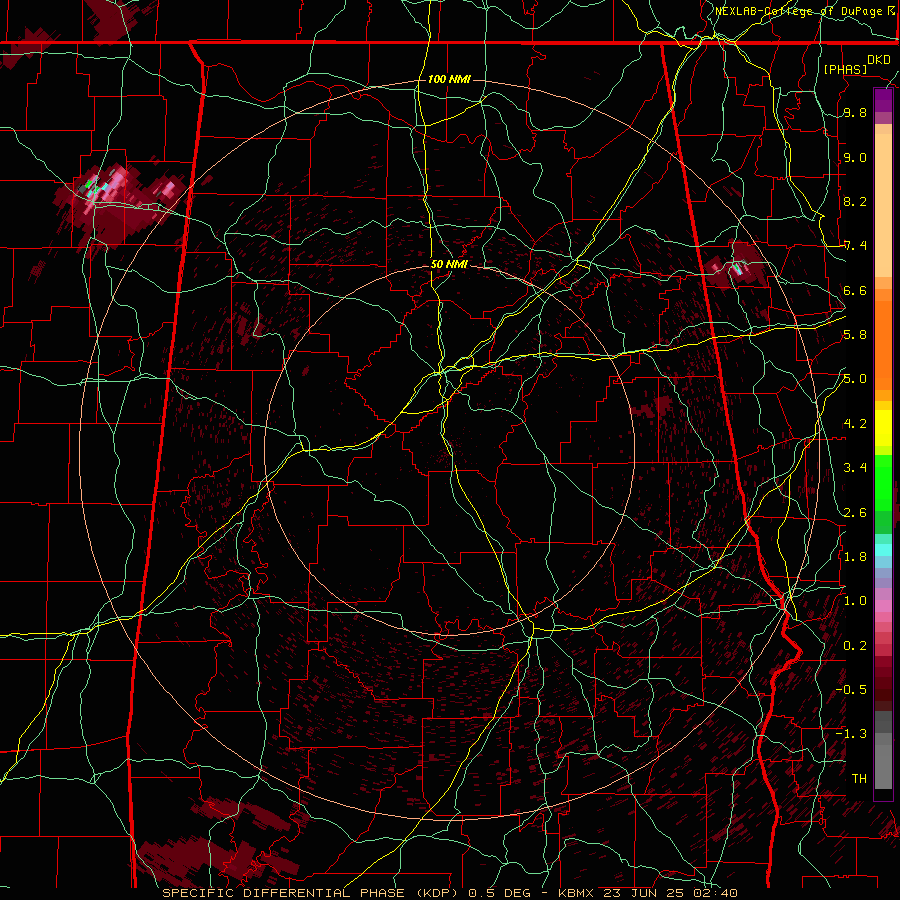
Task: Select the 0.2 value on the scale
Action: [855, 645]
